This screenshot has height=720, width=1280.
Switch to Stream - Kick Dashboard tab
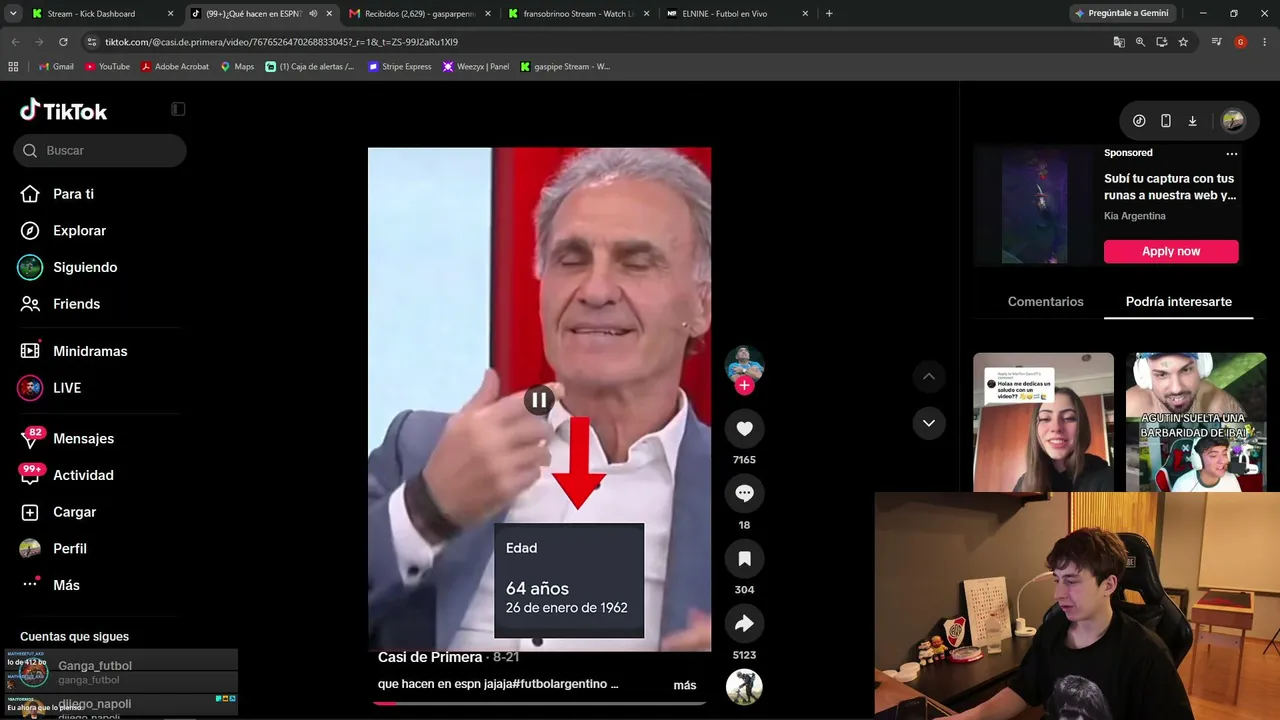[x=102, y=14]
